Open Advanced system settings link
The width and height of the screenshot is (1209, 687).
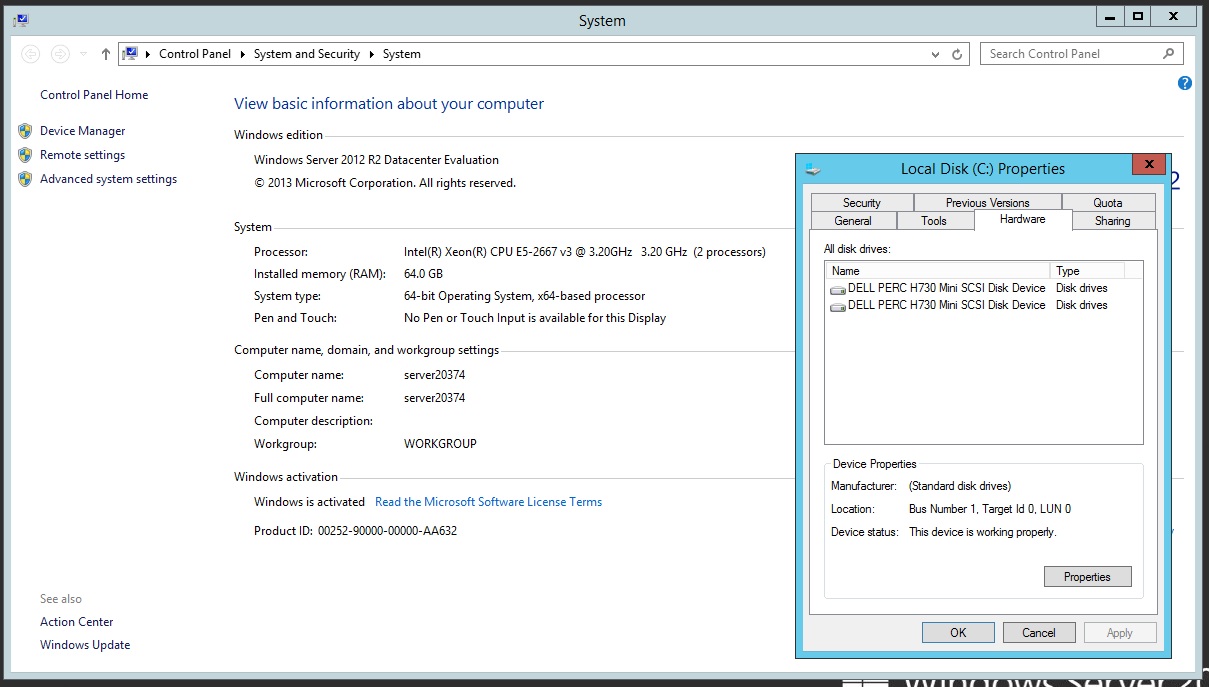click(x=108, y=179)
